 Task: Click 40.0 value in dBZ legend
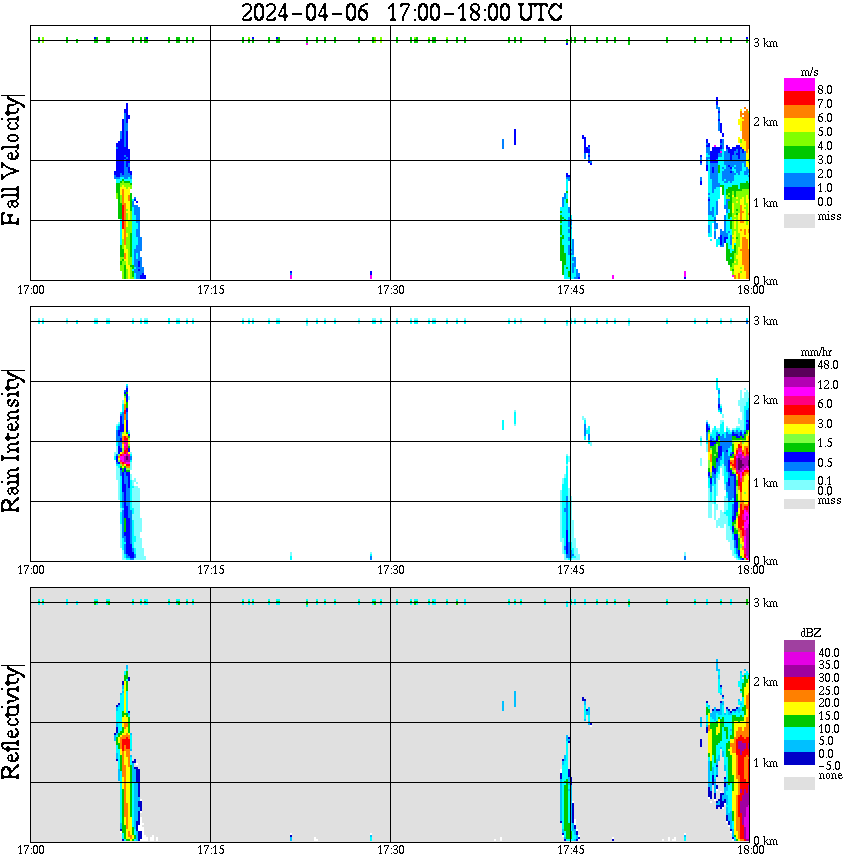pyautogui.click(x=828, y=653)
